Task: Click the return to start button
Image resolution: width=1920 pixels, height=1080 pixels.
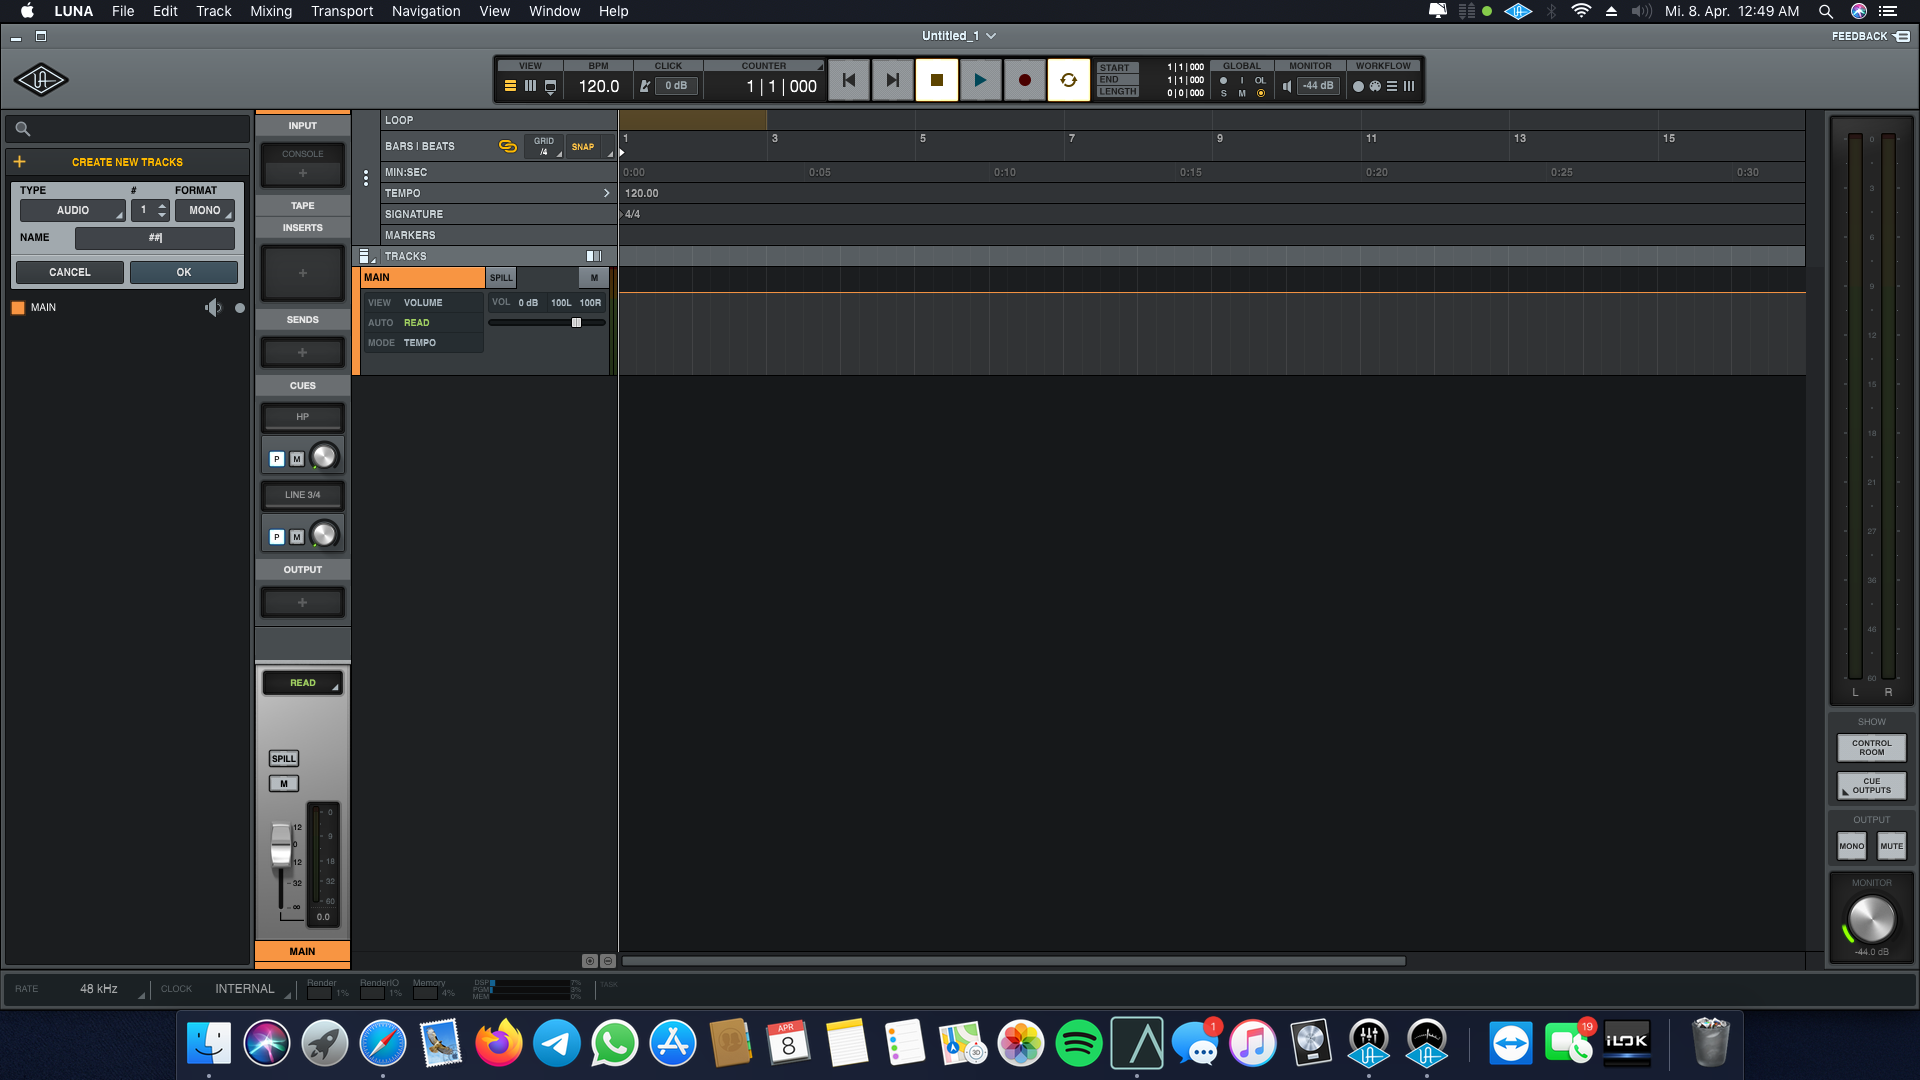Action: (848, 81)
